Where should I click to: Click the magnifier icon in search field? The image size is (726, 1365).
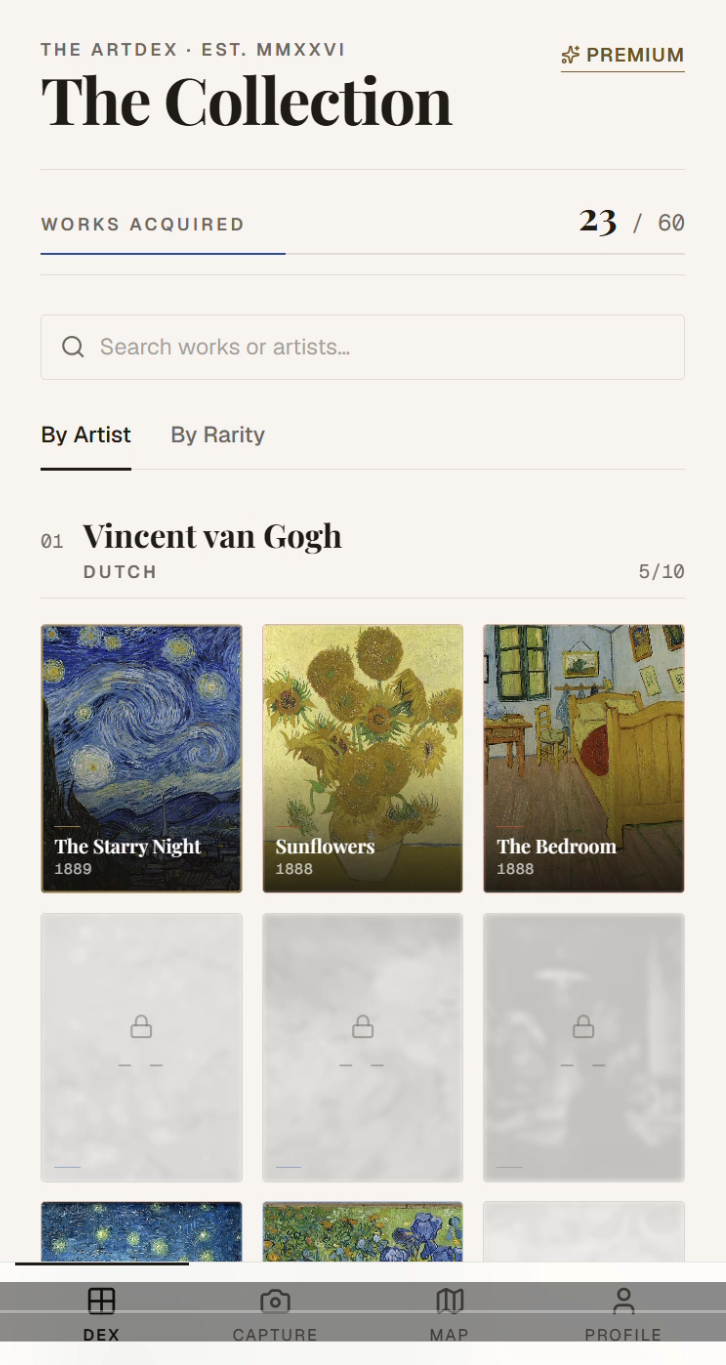[73, 347]
